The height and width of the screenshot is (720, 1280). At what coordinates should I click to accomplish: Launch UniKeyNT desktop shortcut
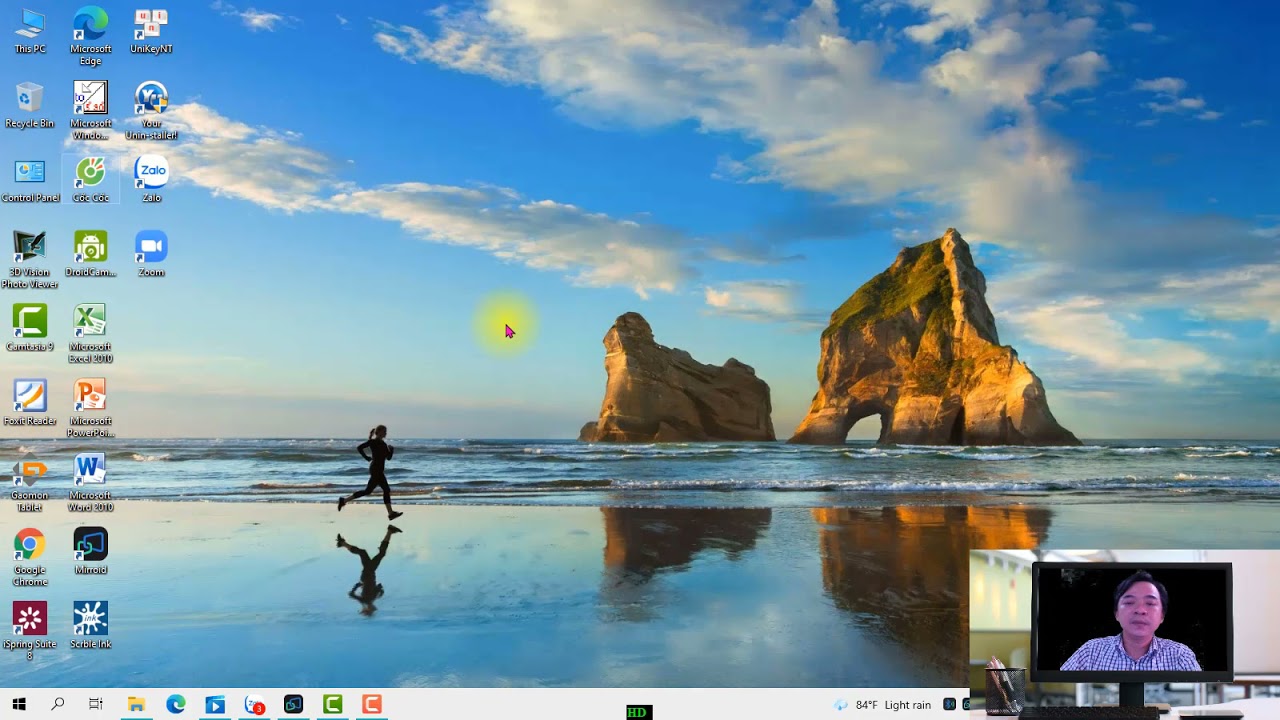point(151,31)
